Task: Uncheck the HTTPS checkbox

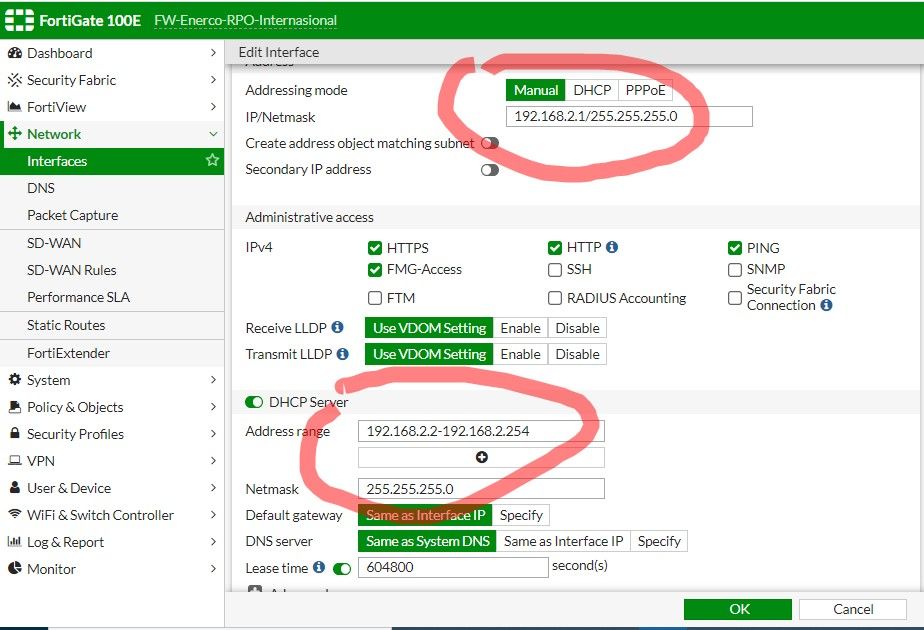Action: [x=375, y=248]
